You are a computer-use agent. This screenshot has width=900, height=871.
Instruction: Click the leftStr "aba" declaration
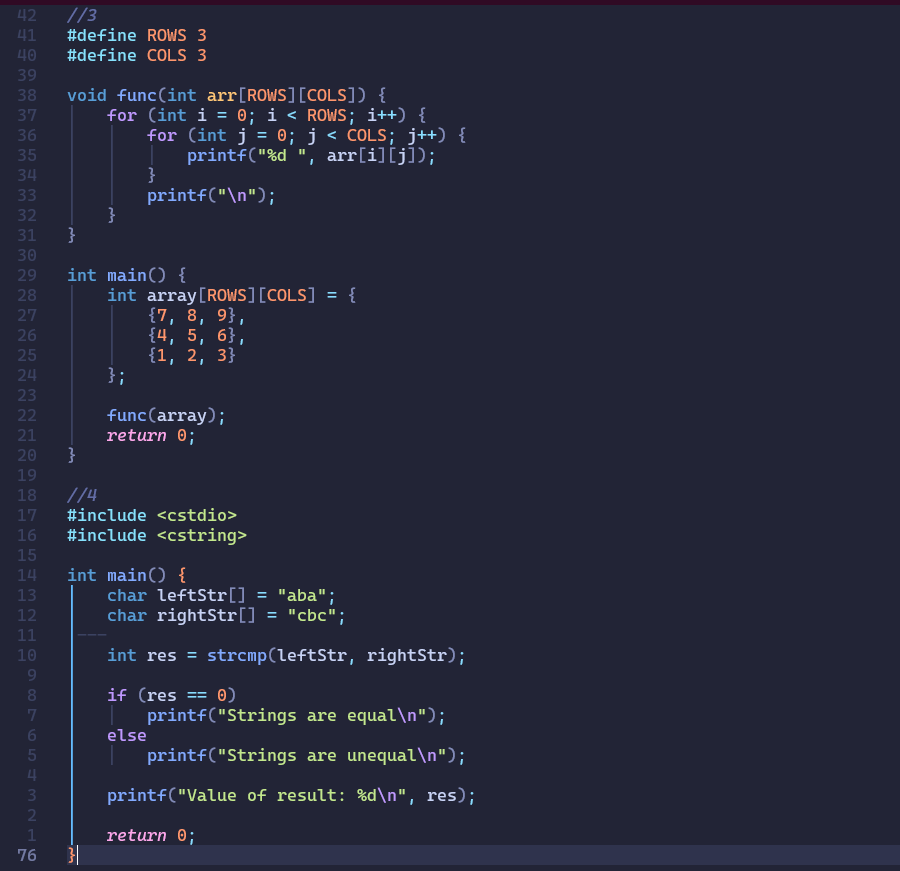(x=222, y=595)
